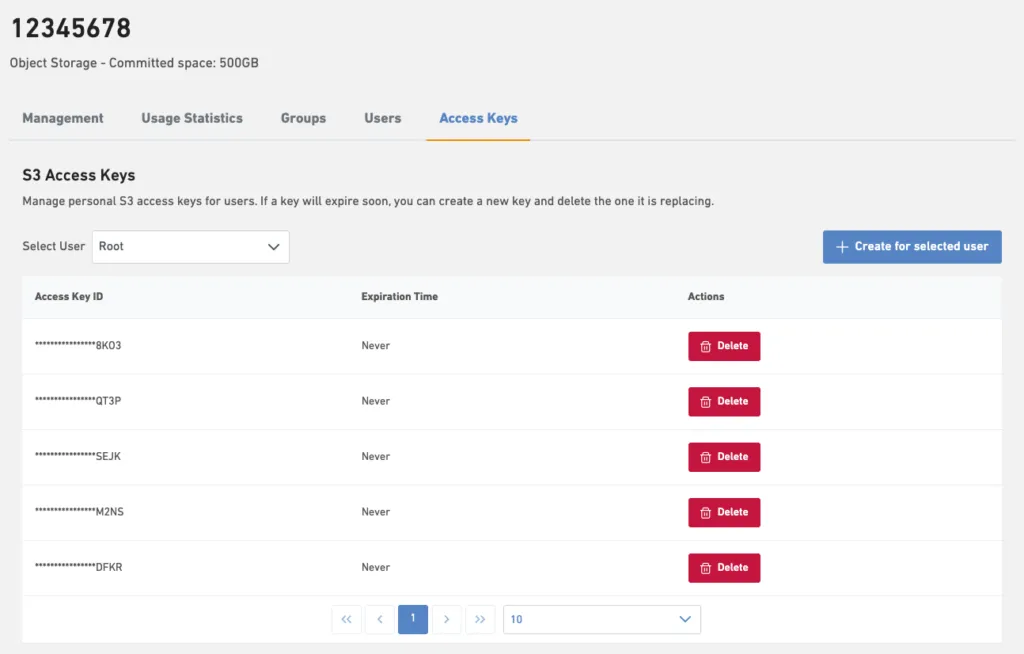Screen dimensions: 1024x654
Task: Jump to last page of keys
Action: (x=480, y=619)
